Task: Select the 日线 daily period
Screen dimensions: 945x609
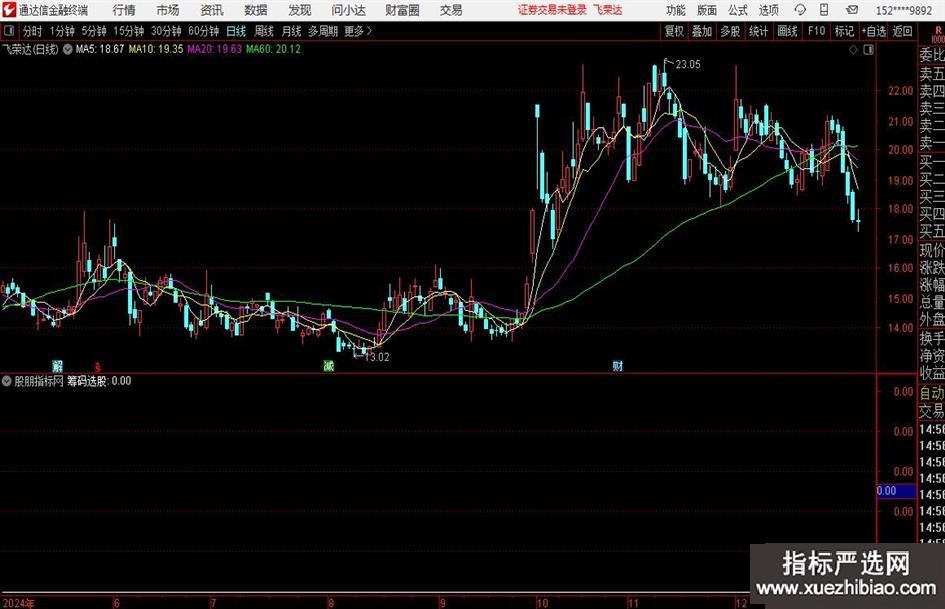Action: click(236, 31)
